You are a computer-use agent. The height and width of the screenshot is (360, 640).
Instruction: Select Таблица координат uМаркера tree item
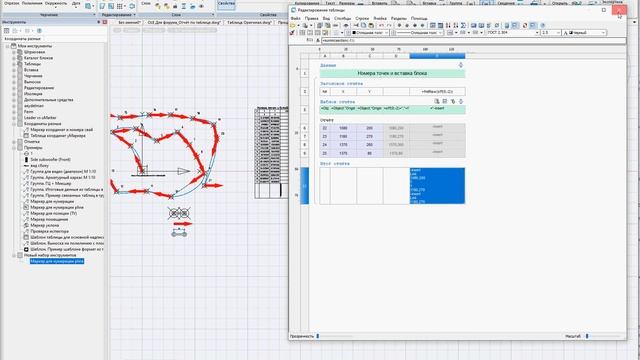click(58, 136)
